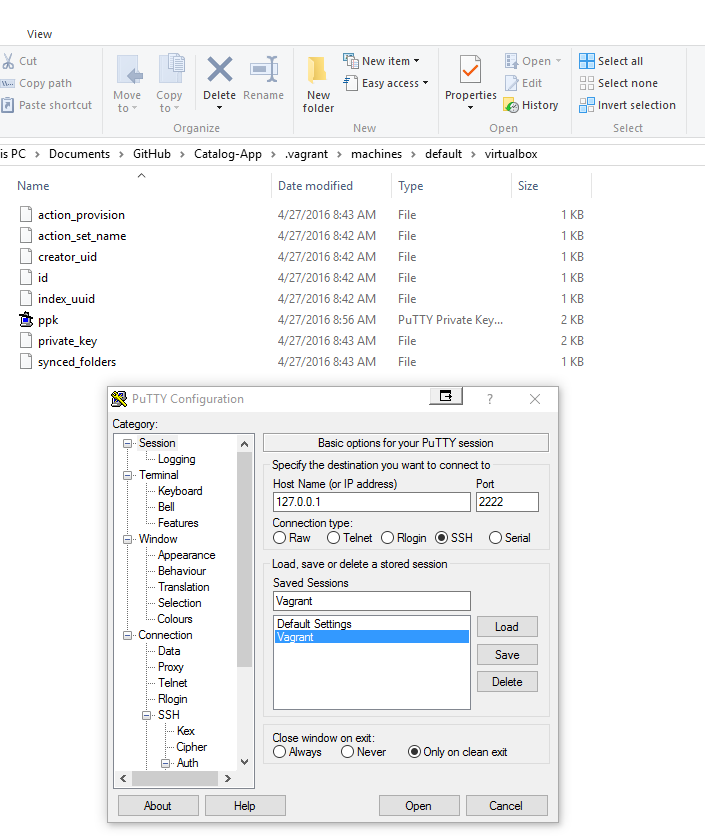Click the Paste shortcut icon
The width and height of the screenshot is (705, 838).
coord(7,105)
